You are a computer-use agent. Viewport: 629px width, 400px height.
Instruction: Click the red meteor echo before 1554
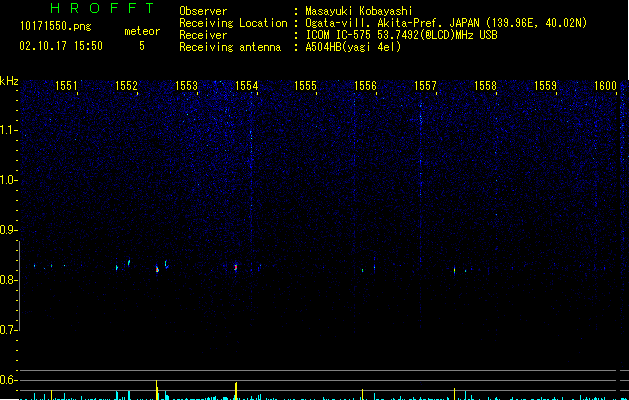[236, 267]
